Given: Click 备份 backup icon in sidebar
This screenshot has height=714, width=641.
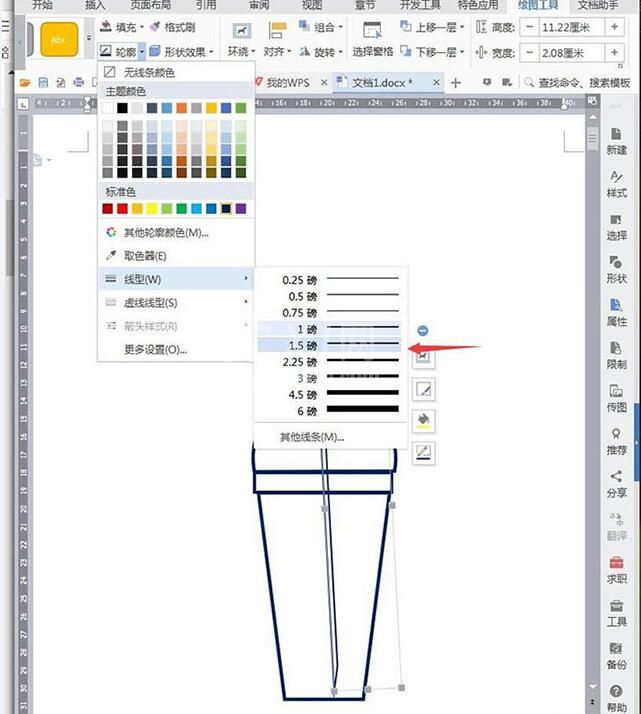Looking at the screenshot, I should coord(616,648).
